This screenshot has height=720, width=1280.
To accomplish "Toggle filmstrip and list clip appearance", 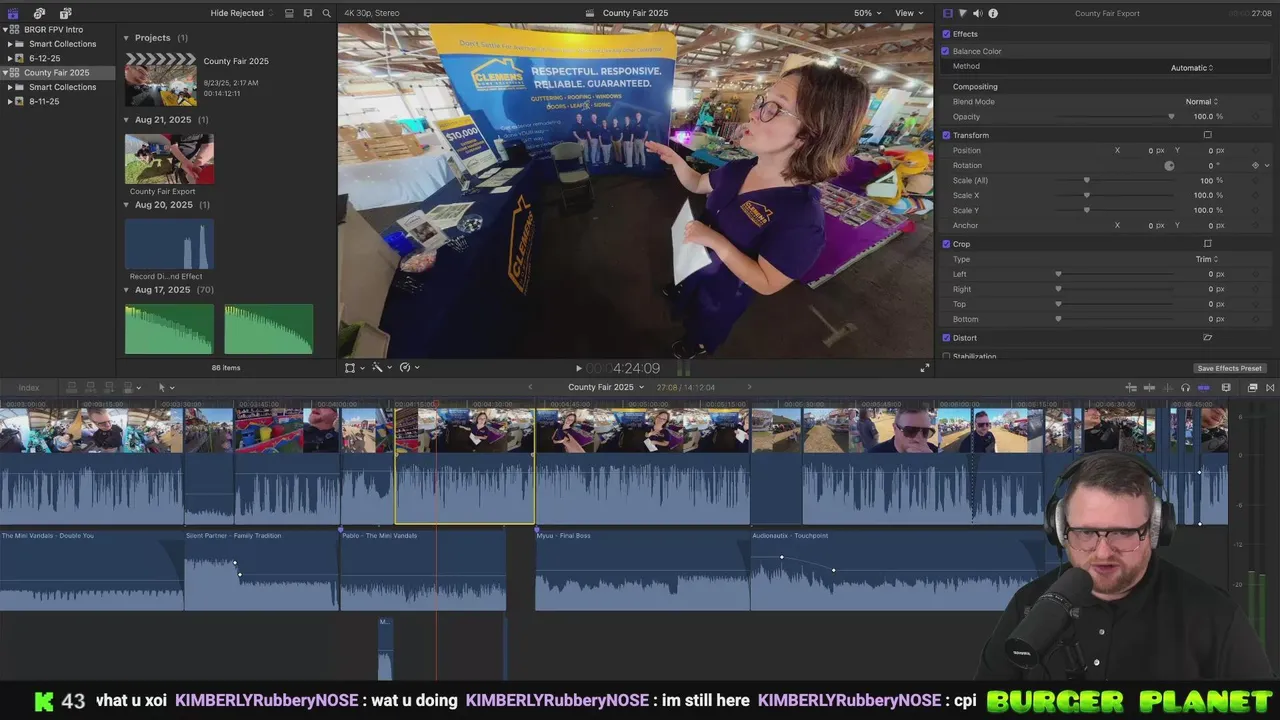I will coord(289,13).
